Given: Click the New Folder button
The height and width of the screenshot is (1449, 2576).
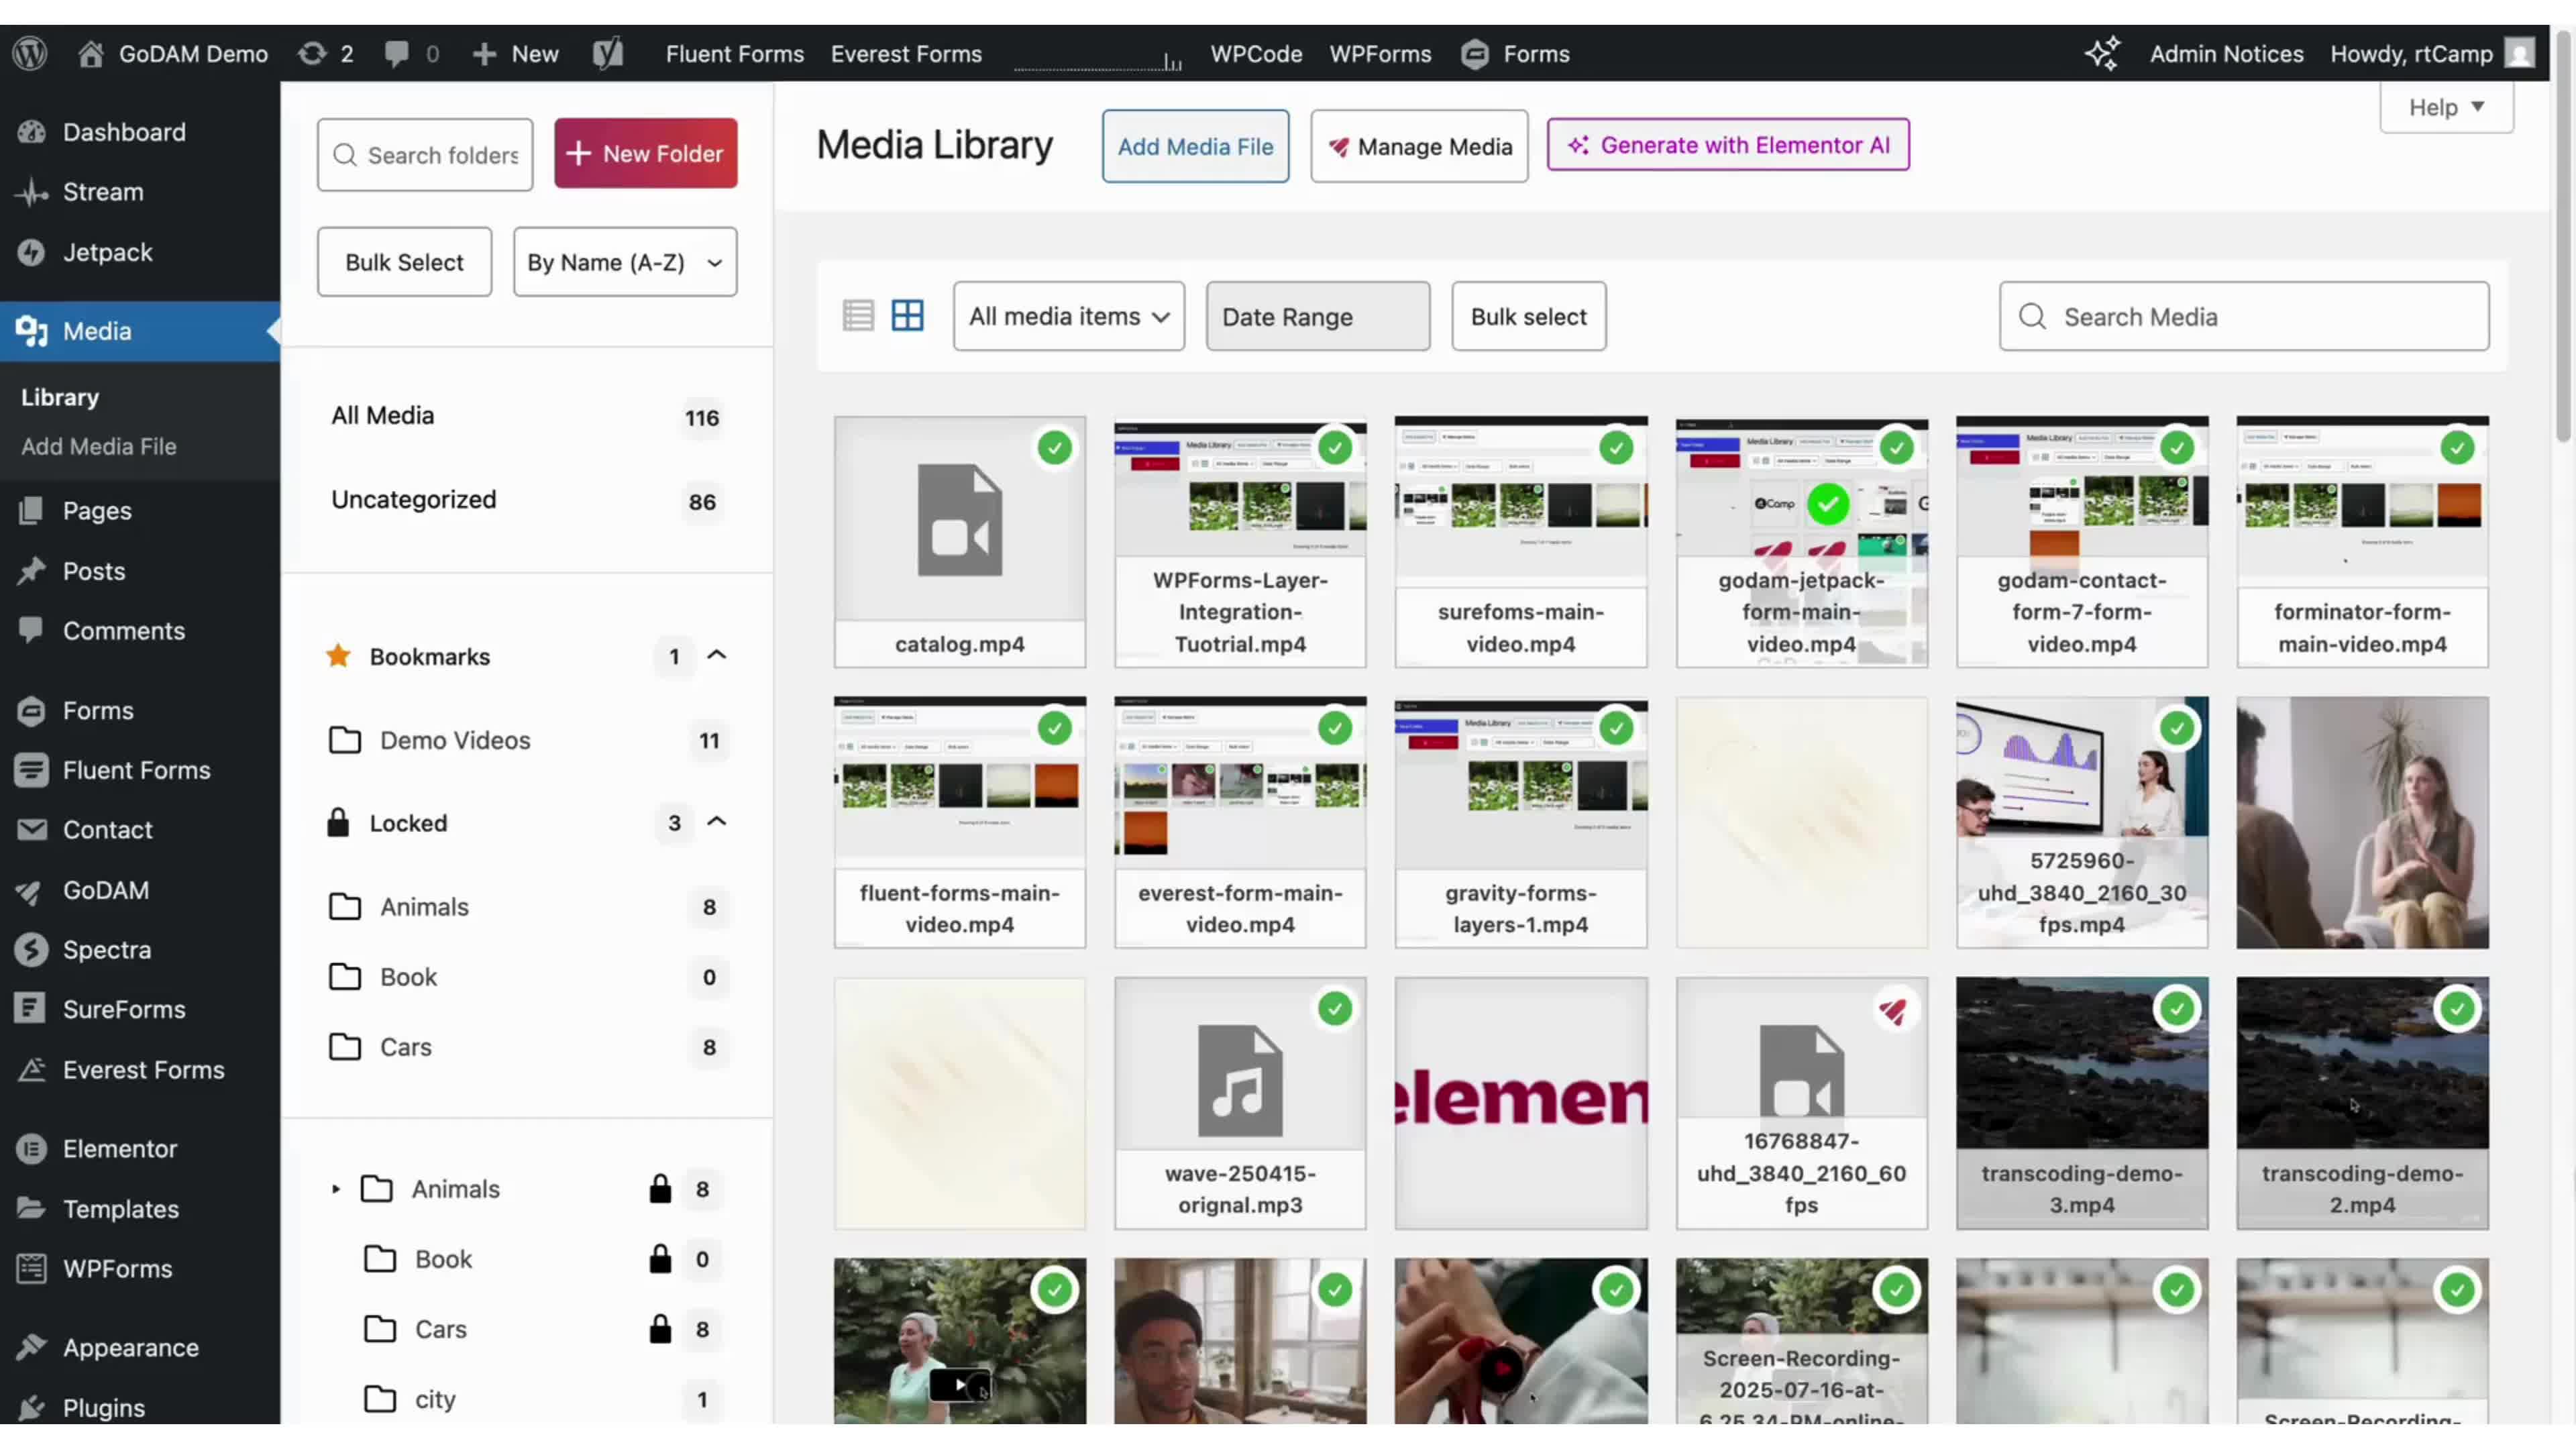Looking at the screenshot, I should click(x=645, y=153).
